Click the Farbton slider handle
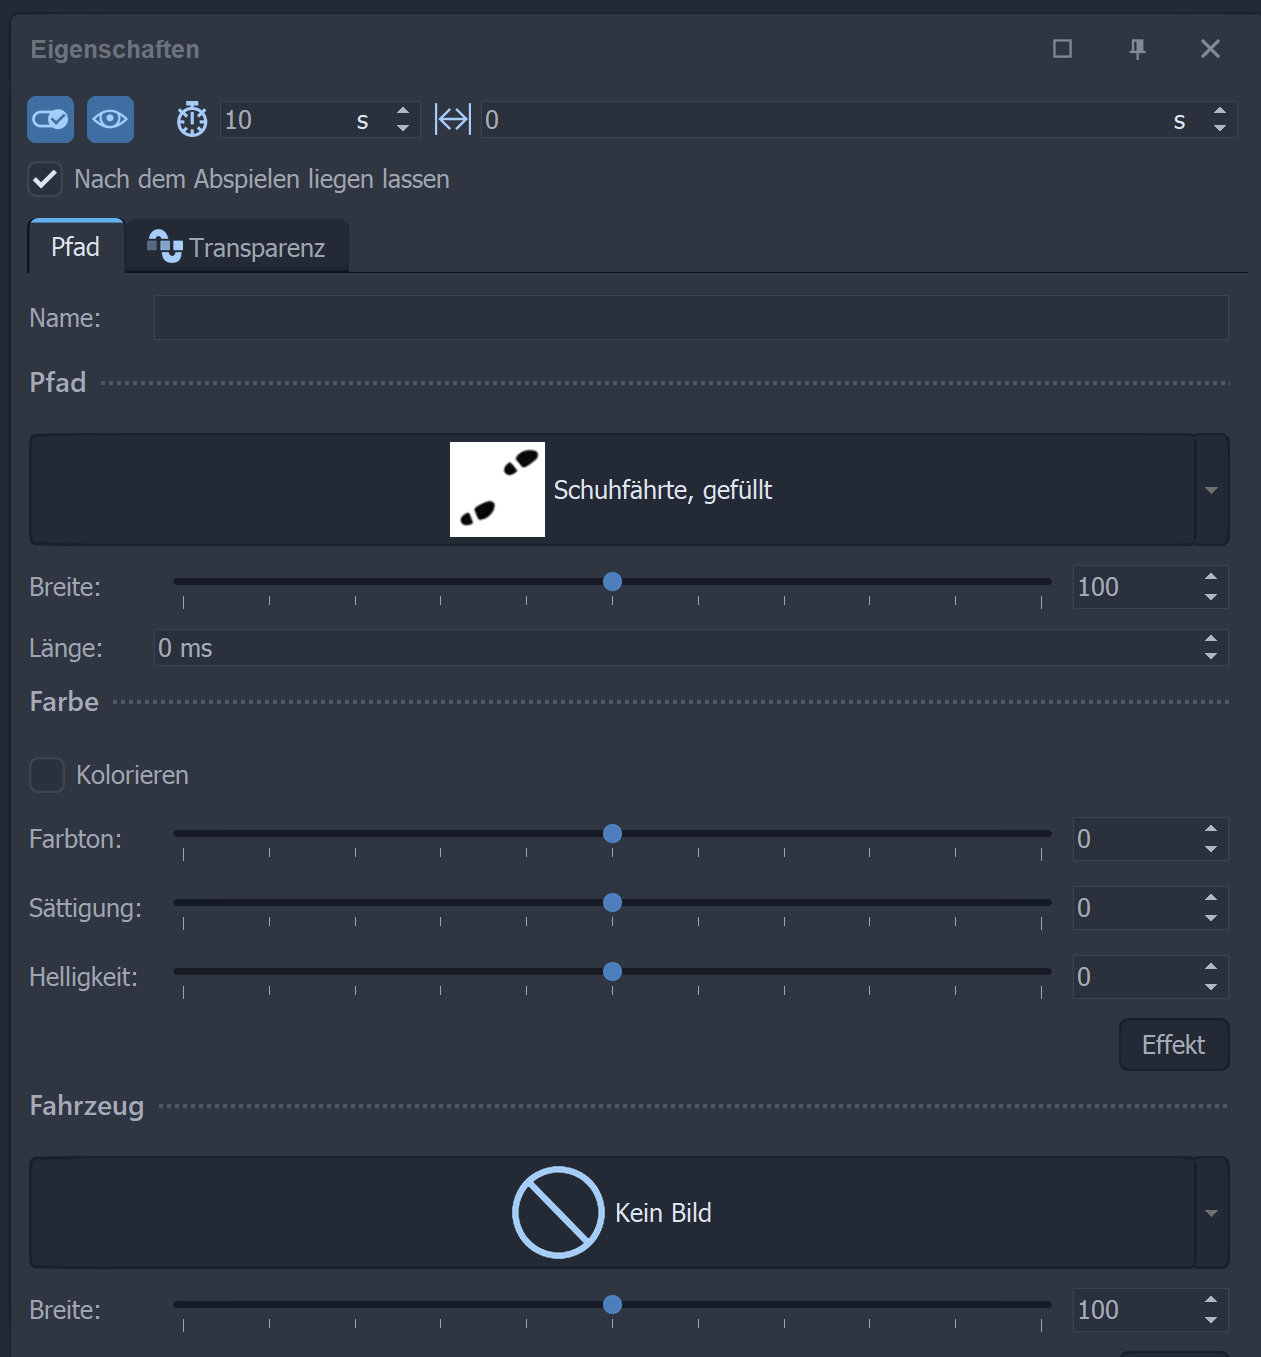Screen dimensions: 1261x1357 pos(613,834)
